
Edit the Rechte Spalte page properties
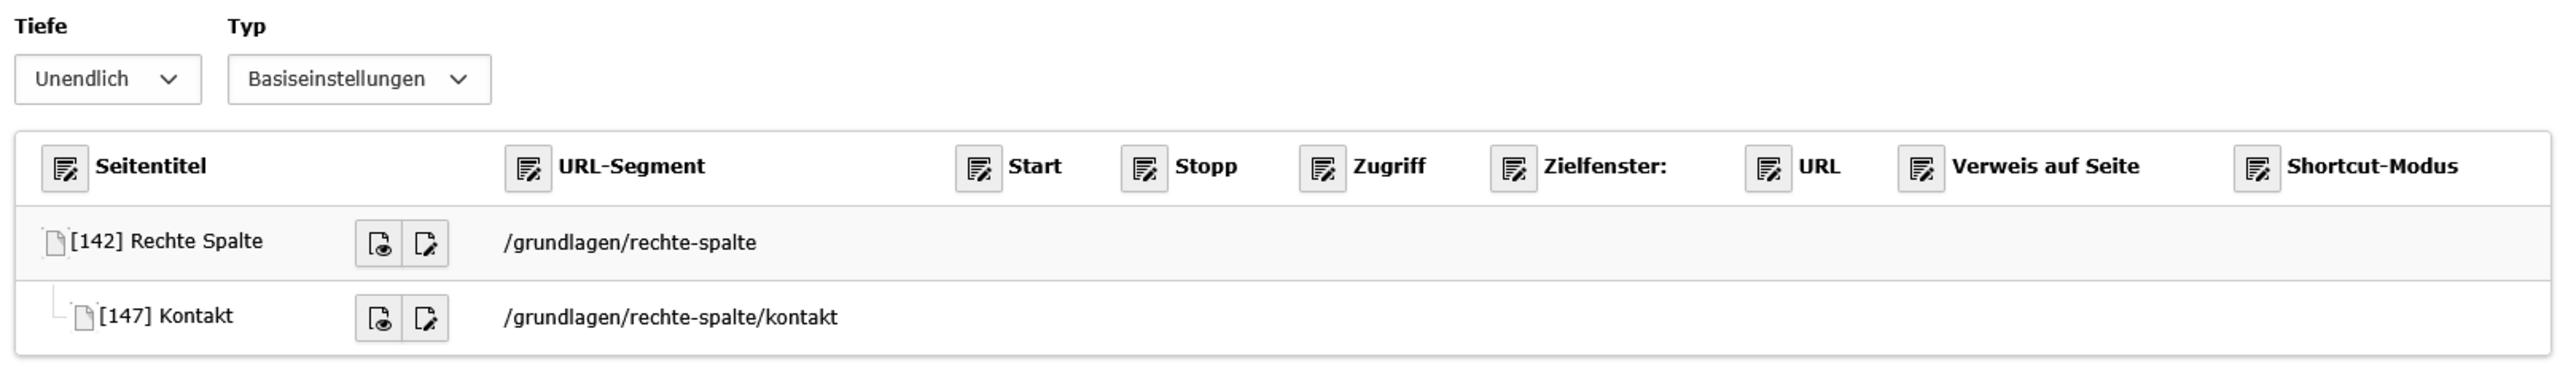click(426, 243)
